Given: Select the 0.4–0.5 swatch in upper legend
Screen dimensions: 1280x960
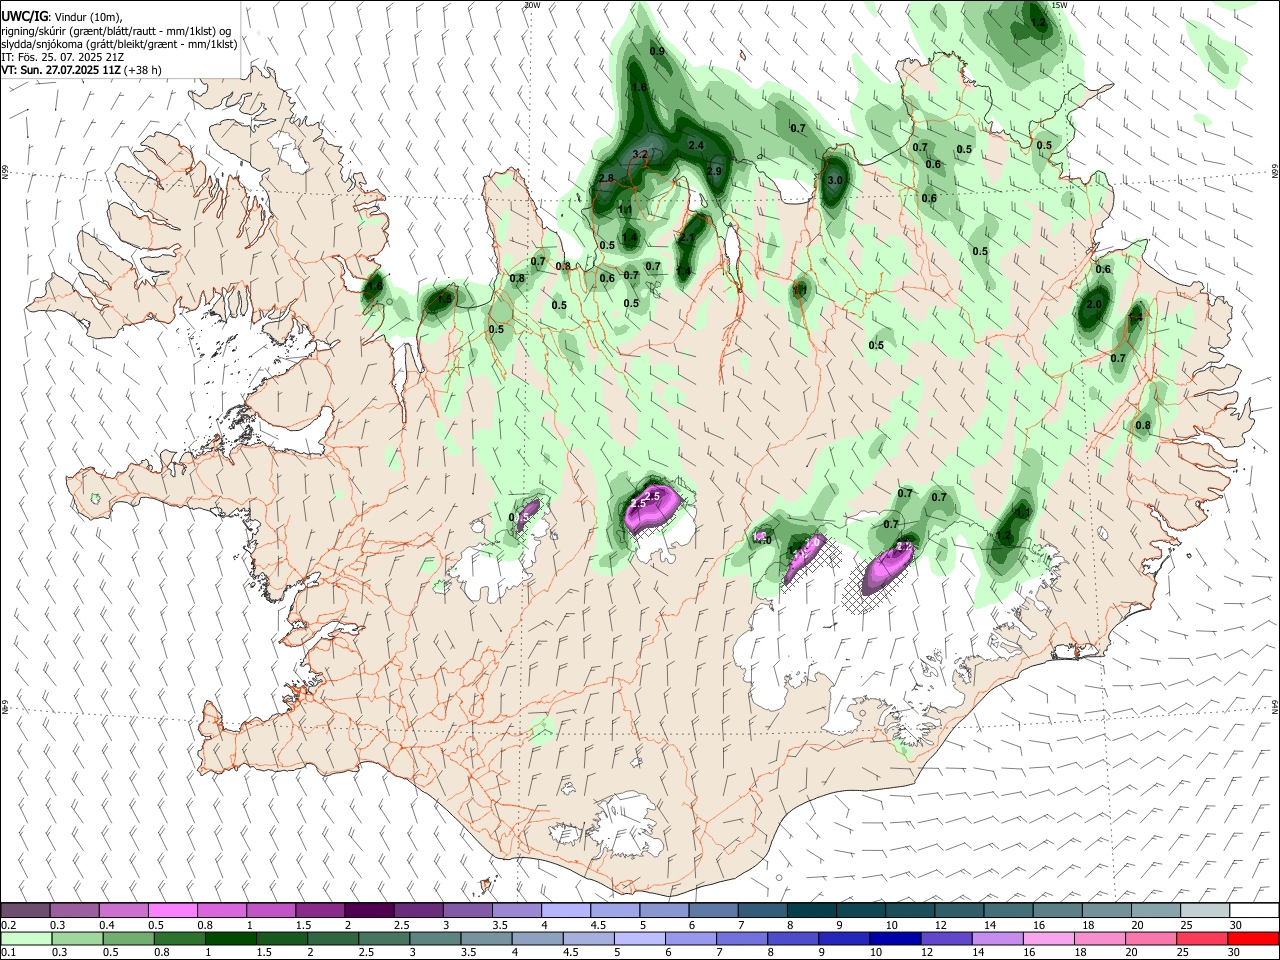Looking at the screenshot, I should (x=124, y=910).
